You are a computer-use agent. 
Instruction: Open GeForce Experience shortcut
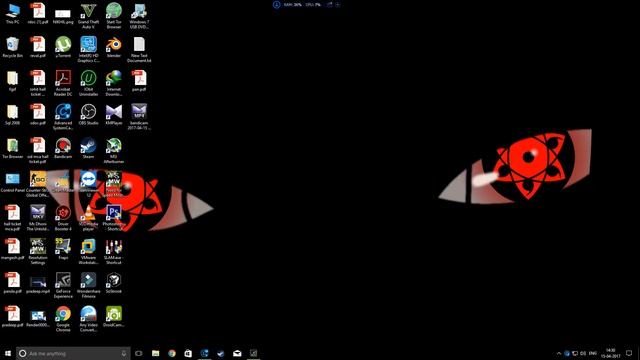(x=63, y=286)
